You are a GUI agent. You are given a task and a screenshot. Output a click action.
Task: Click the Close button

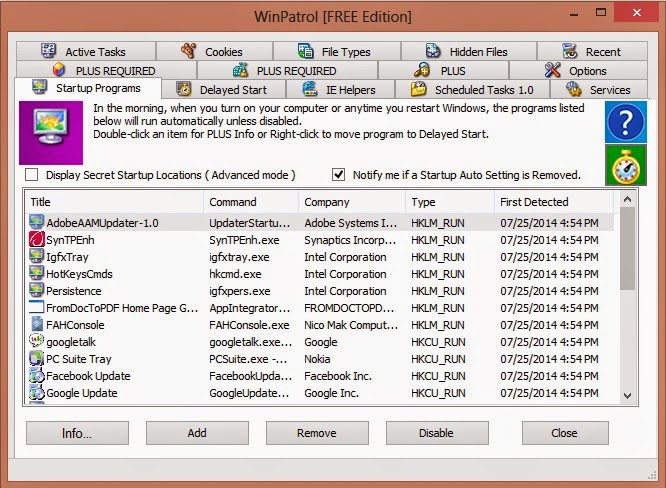point(565,433)
